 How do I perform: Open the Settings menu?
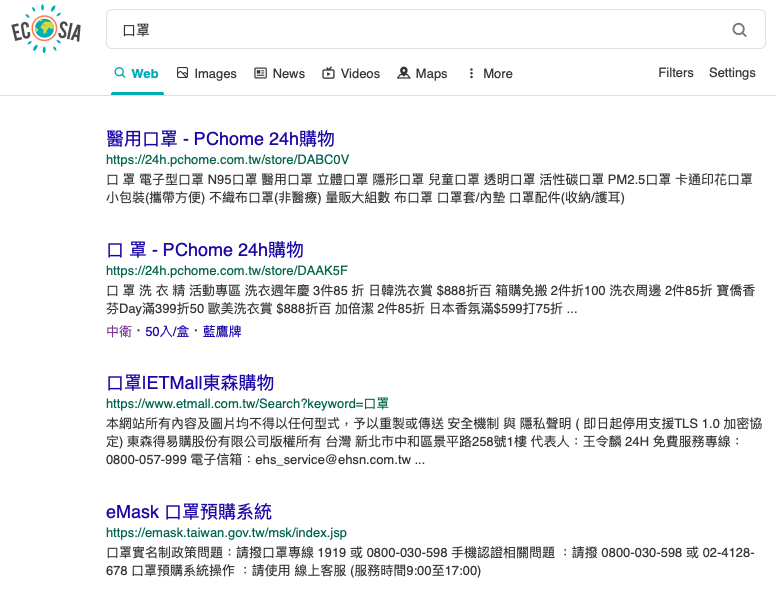coord(732,73)
